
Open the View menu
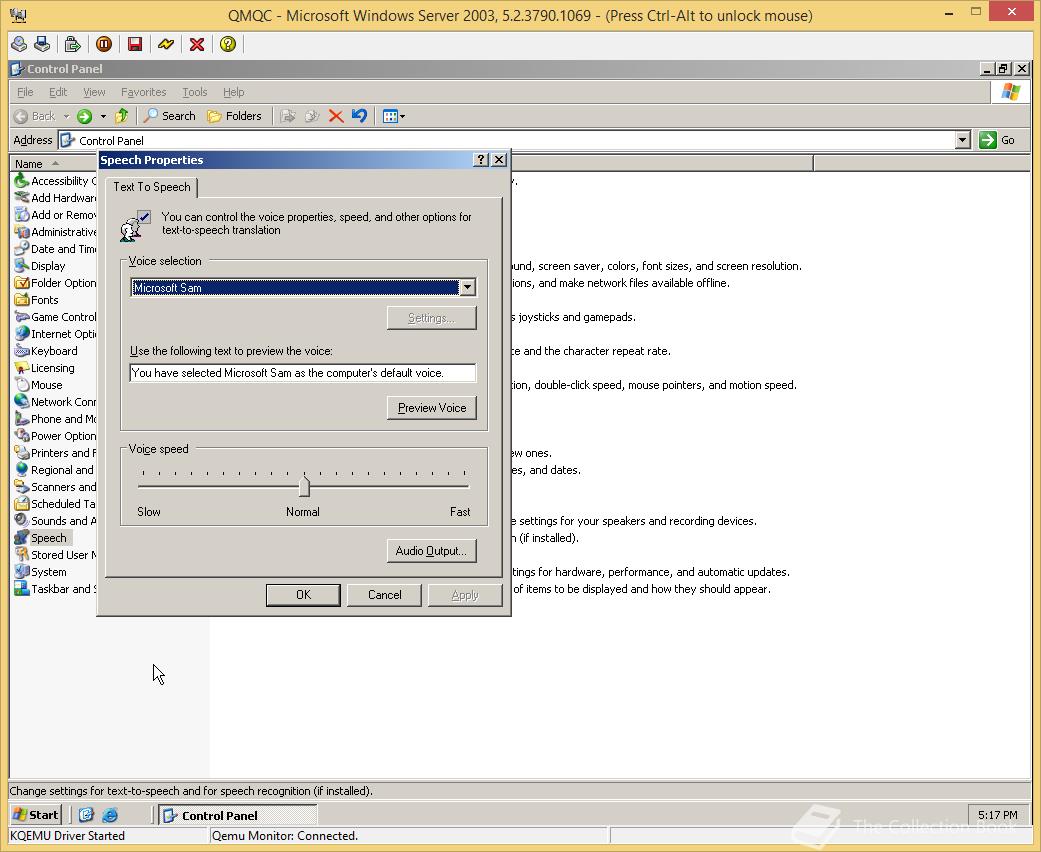tap(94, 92)
